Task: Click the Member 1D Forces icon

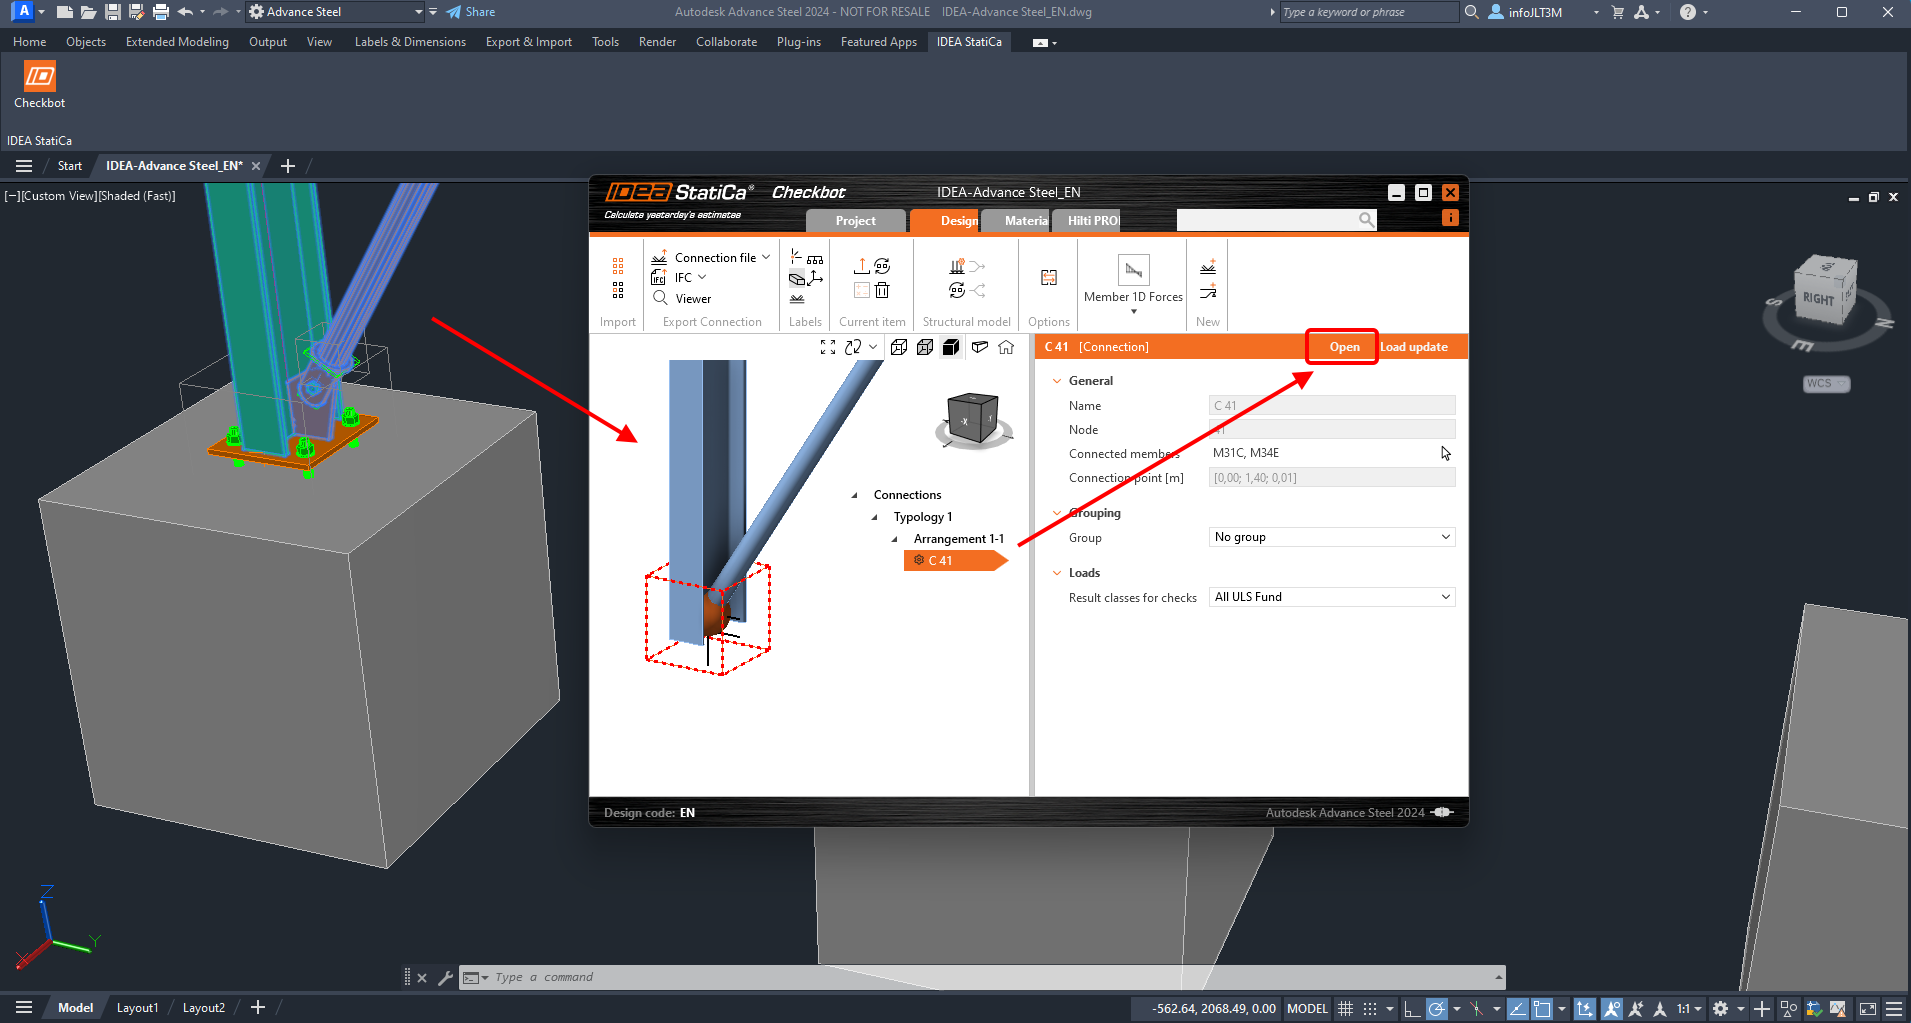Action: pos(1133,271)
